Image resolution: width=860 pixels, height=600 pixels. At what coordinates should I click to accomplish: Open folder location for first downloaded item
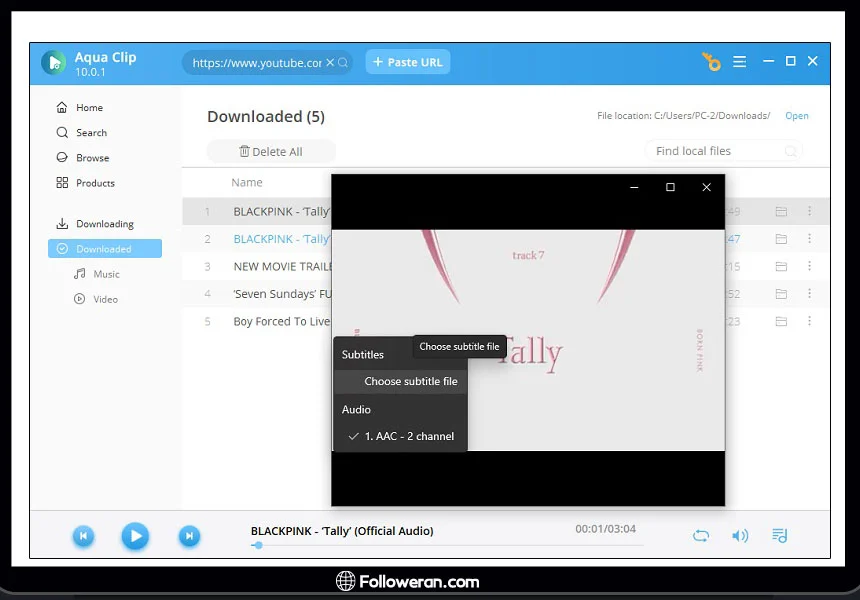781,211
